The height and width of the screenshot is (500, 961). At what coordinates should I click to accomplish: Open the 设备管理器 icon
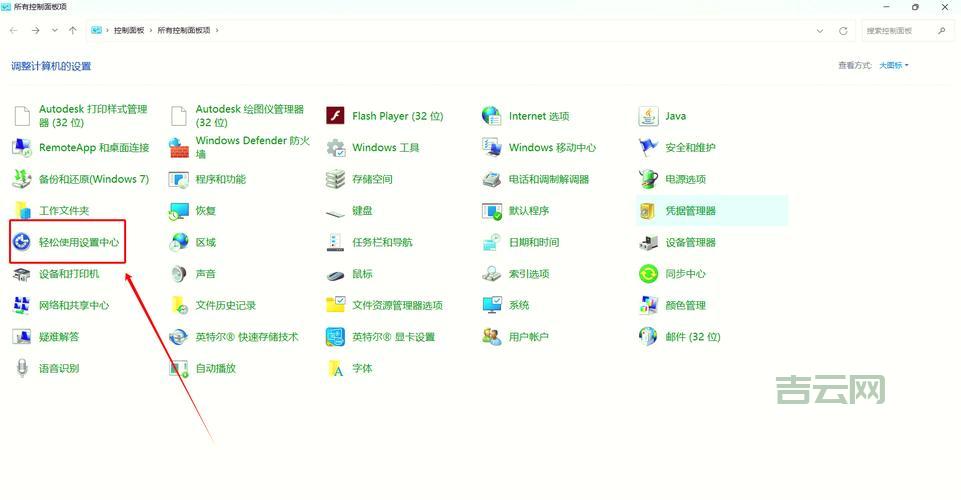[648, 242]
